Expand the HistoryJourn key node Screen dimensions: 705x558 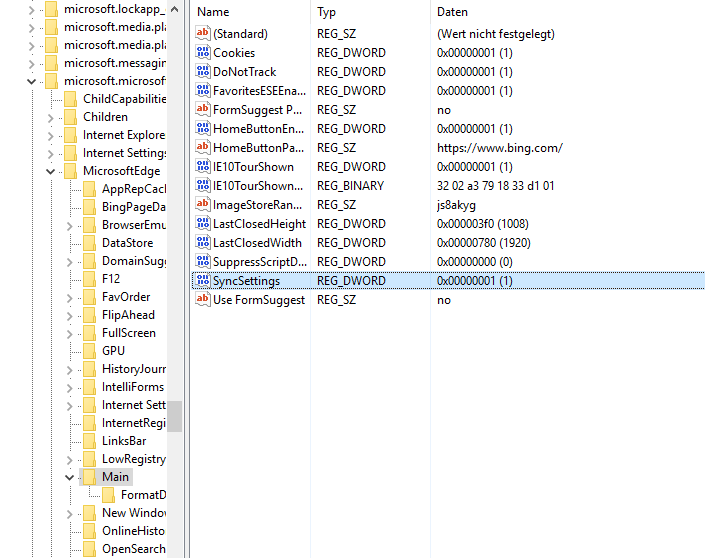point(69,370)
